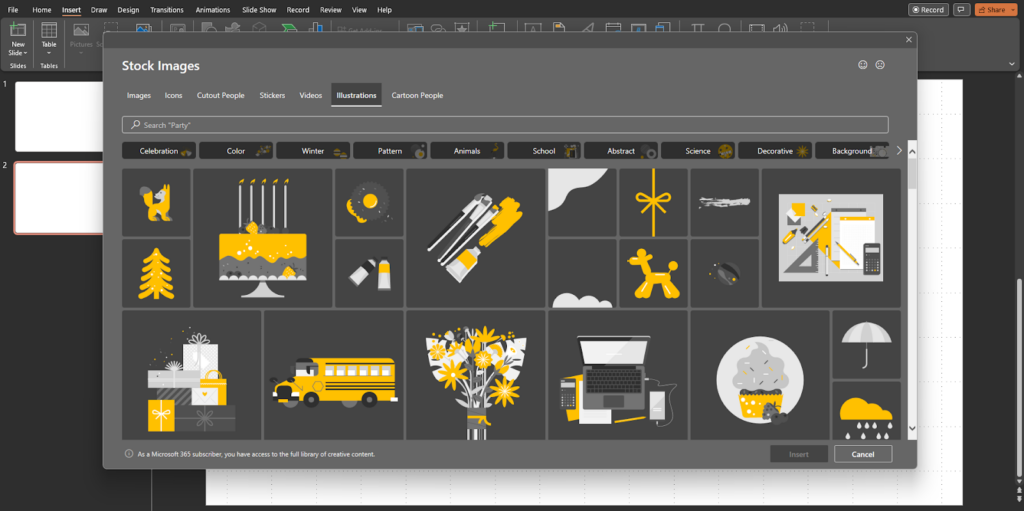Screen dimensions: 1024x511
Task: Click the happy smiley feedback icon
Action: tap(863, 65)
